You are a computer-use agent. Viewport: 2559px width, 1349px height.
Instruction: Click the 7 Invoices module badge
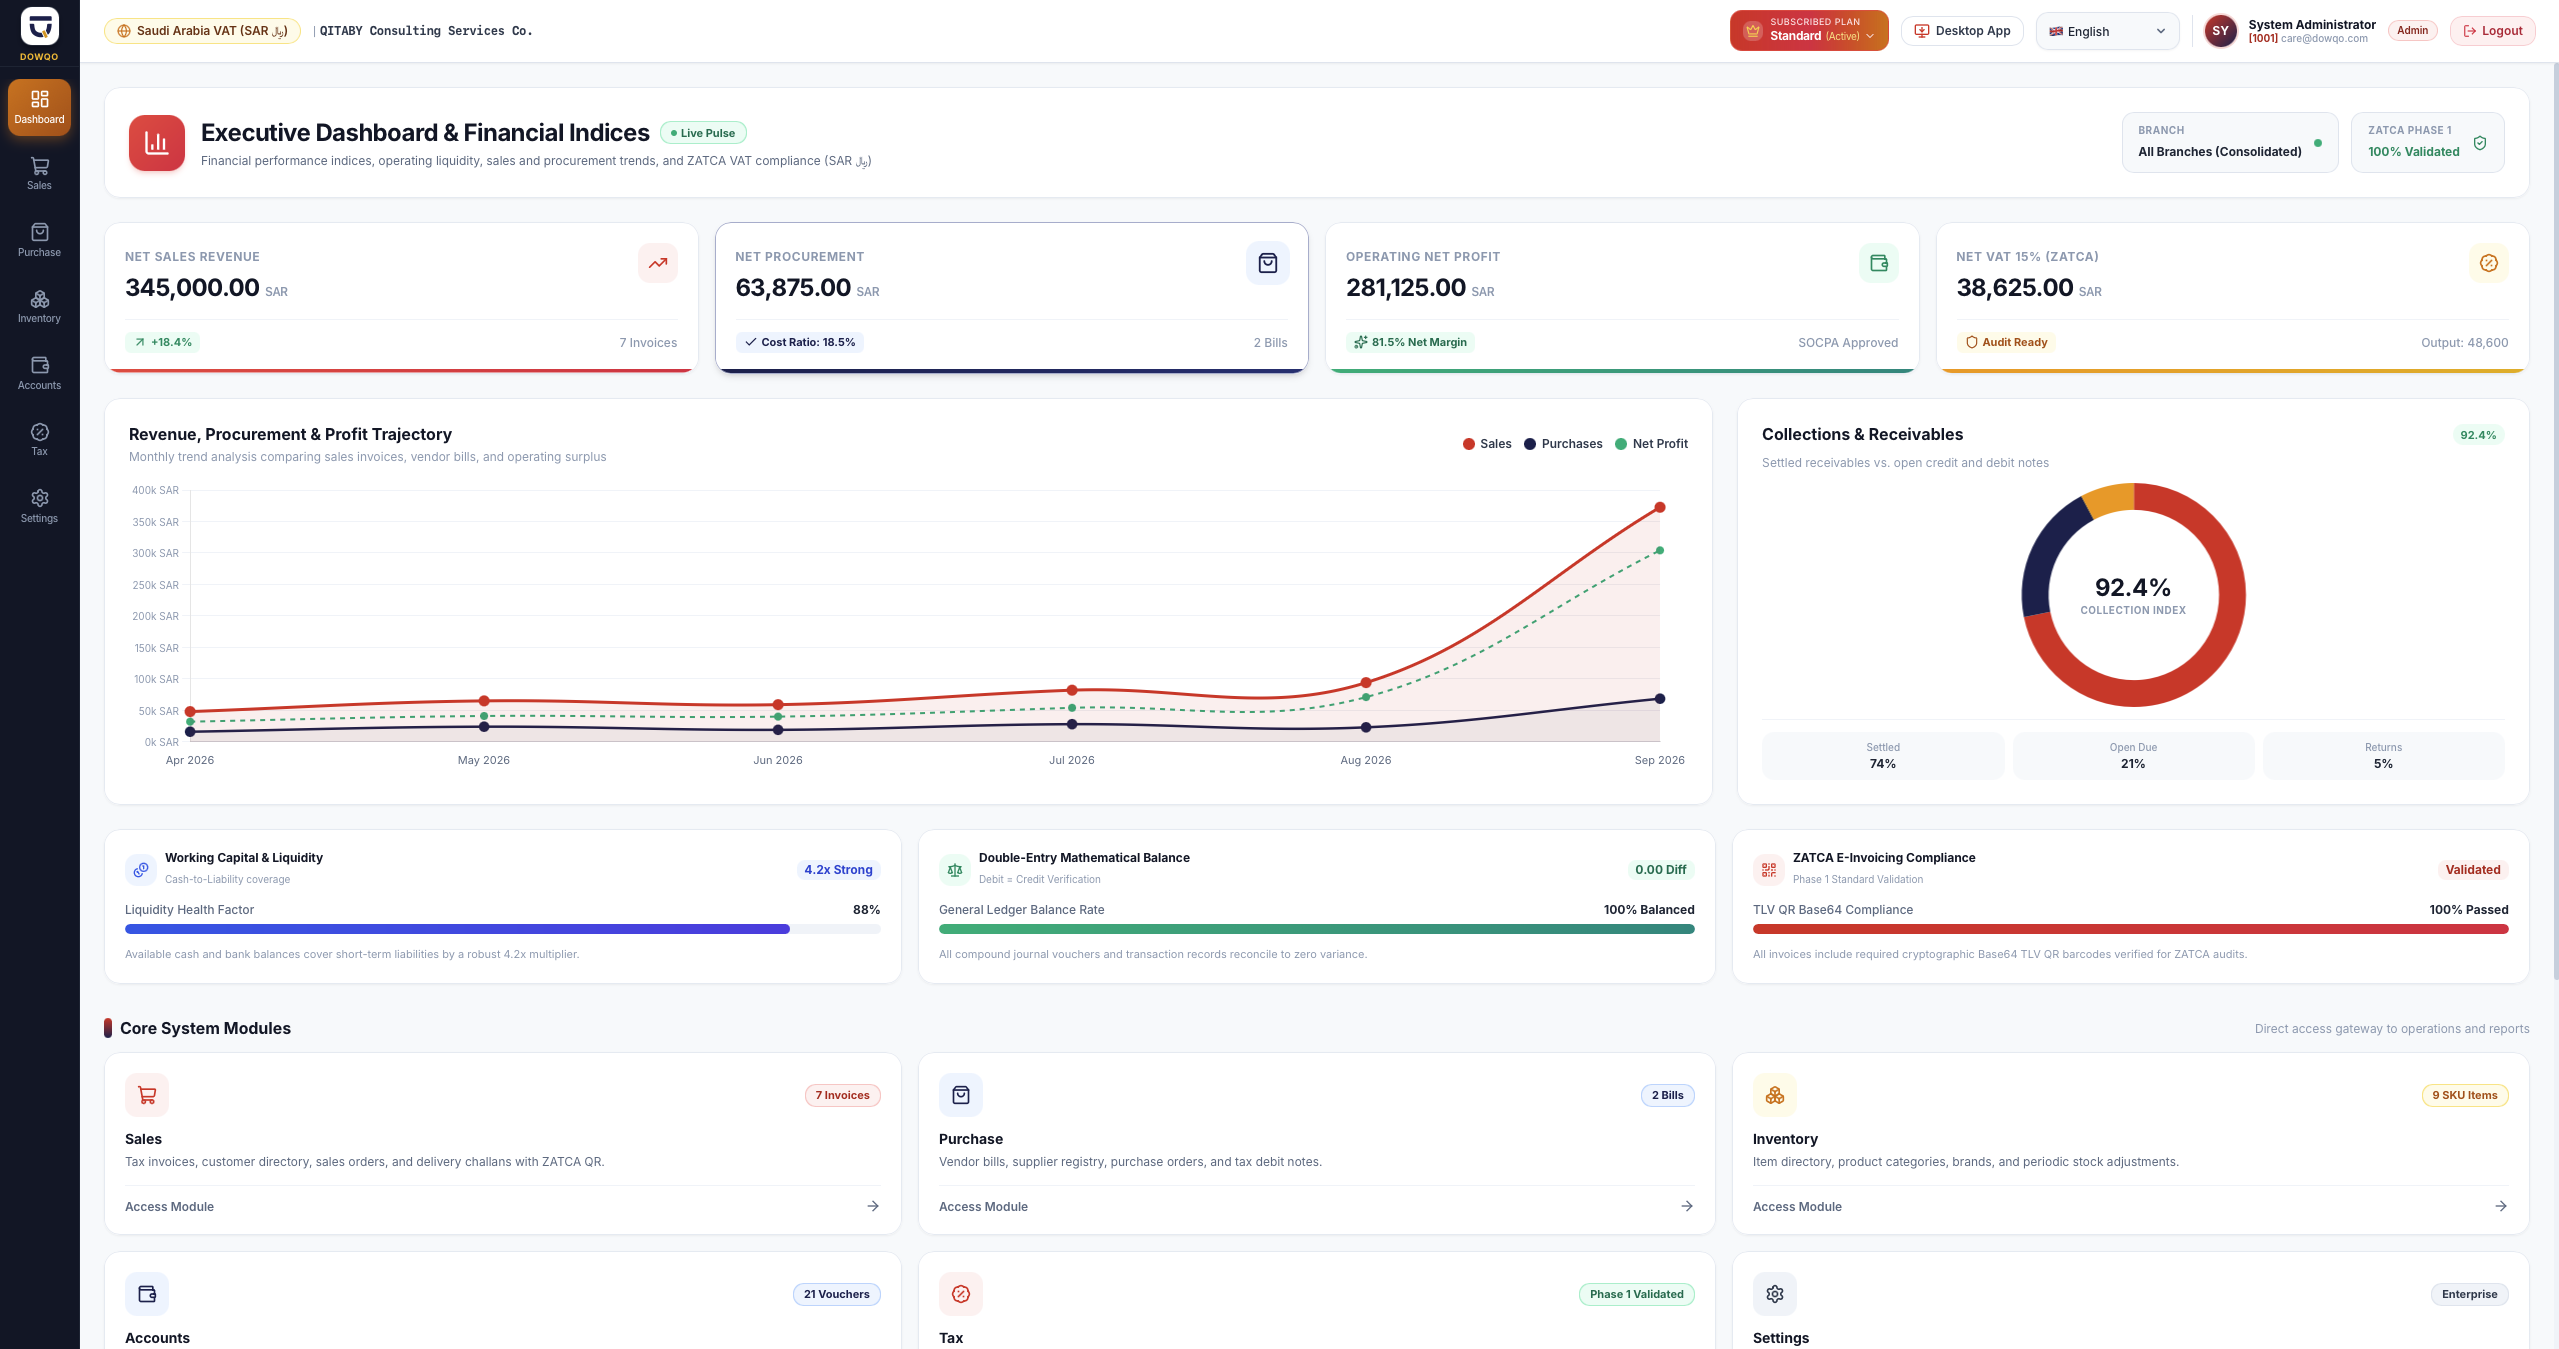[x=842, y=1095]
